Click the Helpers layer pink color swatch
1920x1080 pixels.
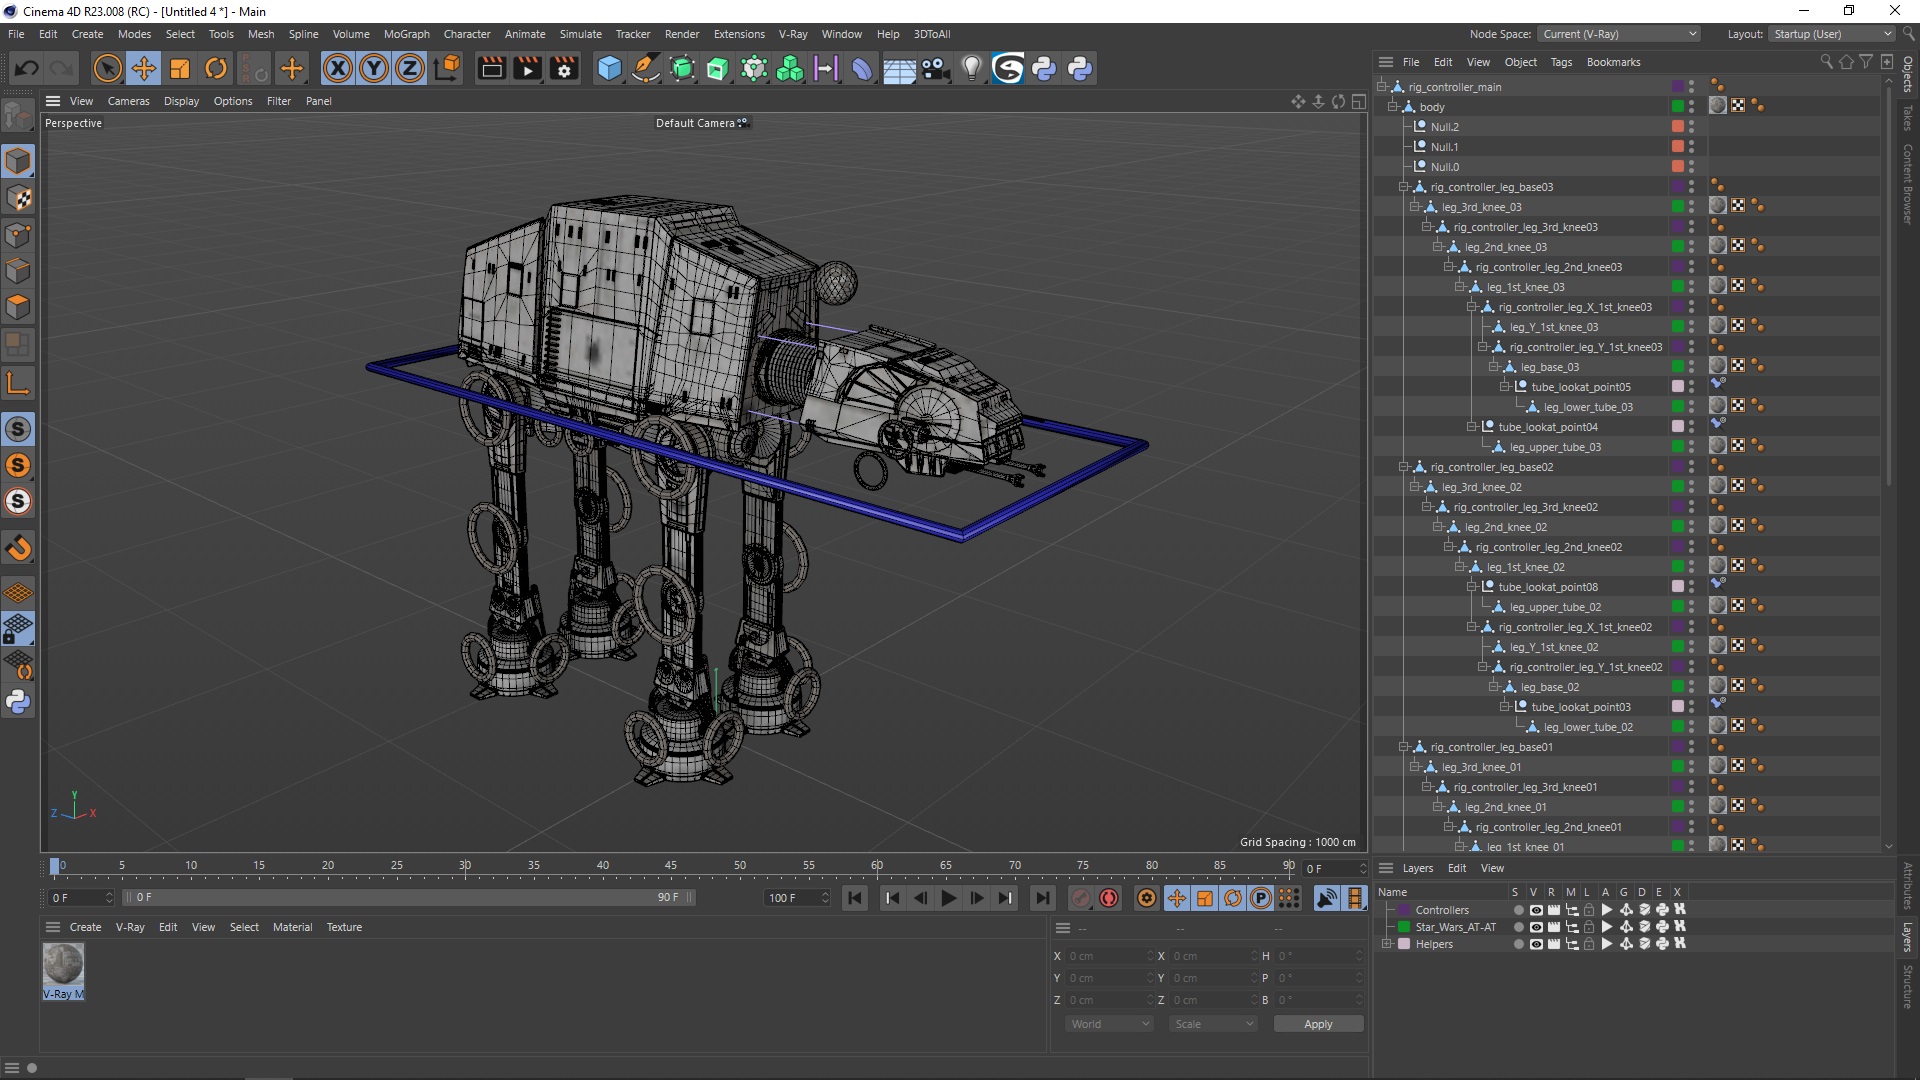[x=1404, y=944]
